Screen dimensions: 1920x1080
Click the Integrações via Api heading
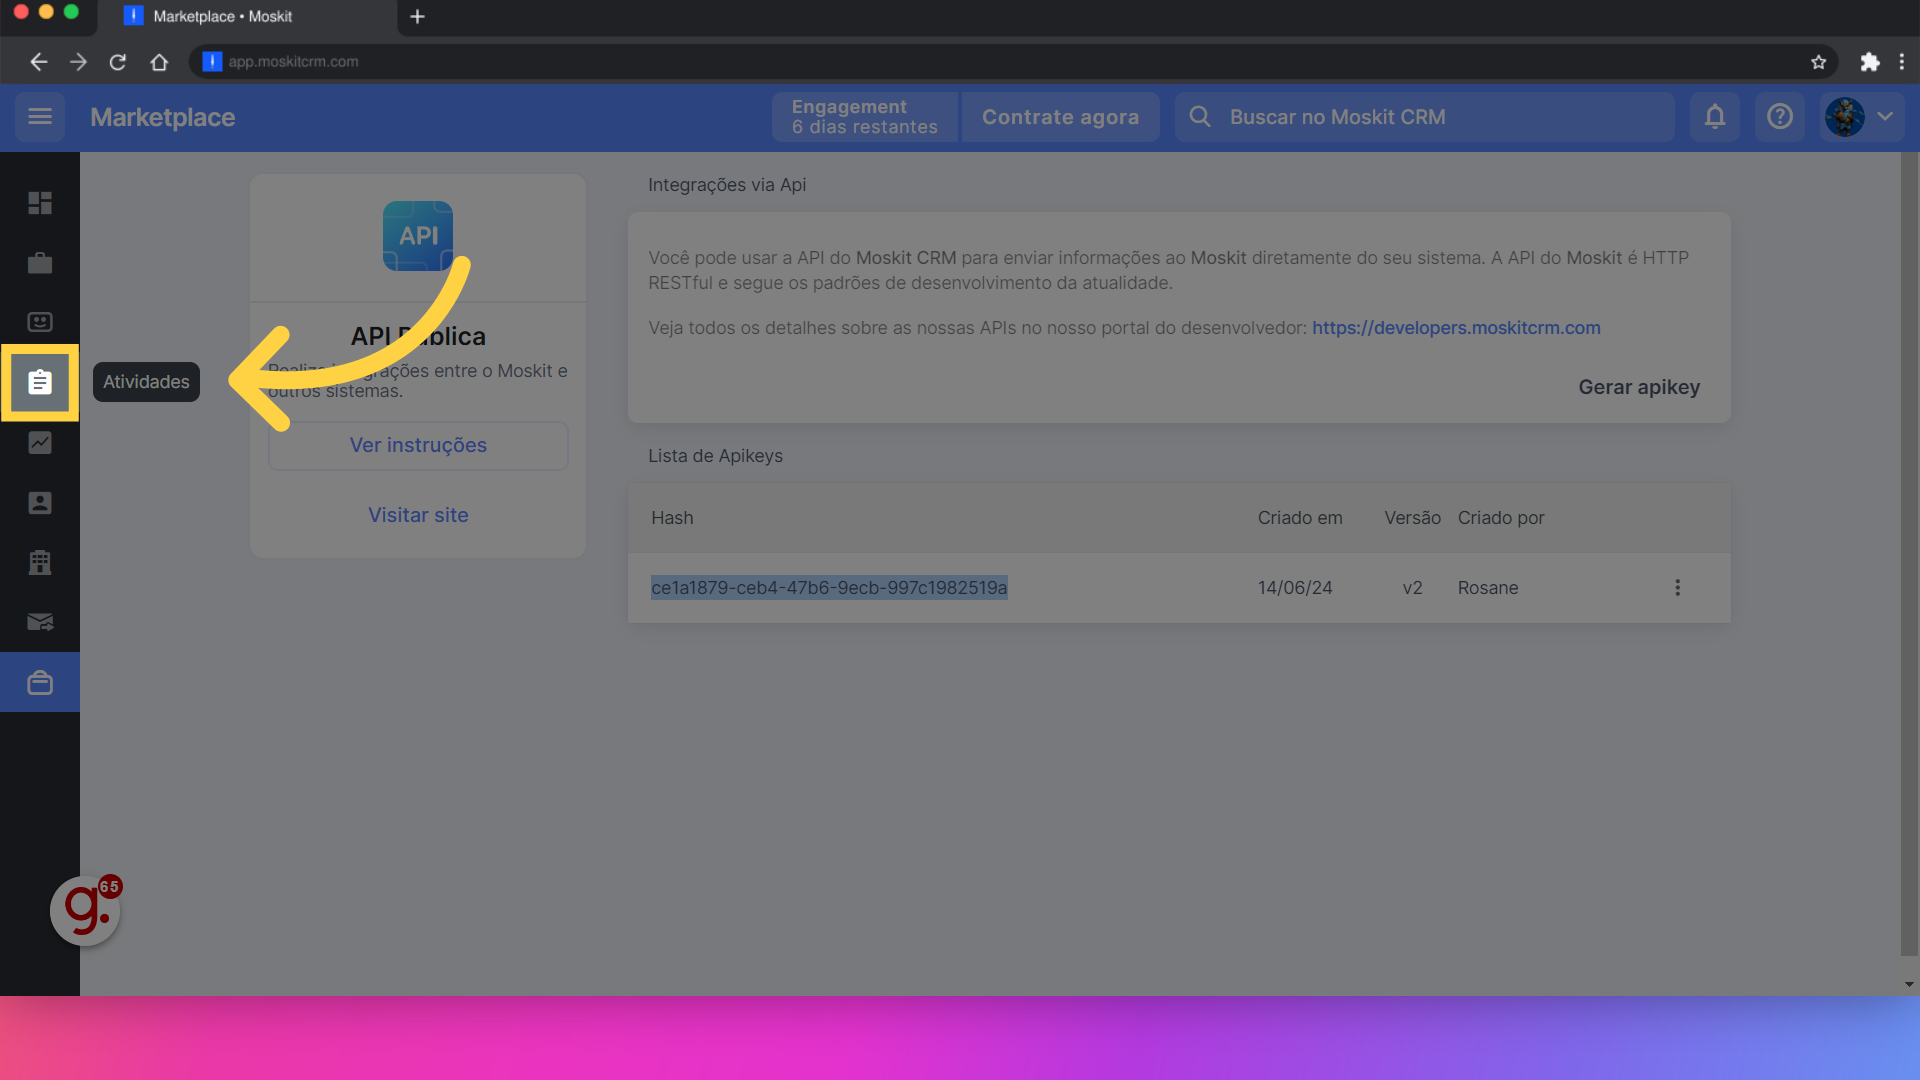pos(727,185)
